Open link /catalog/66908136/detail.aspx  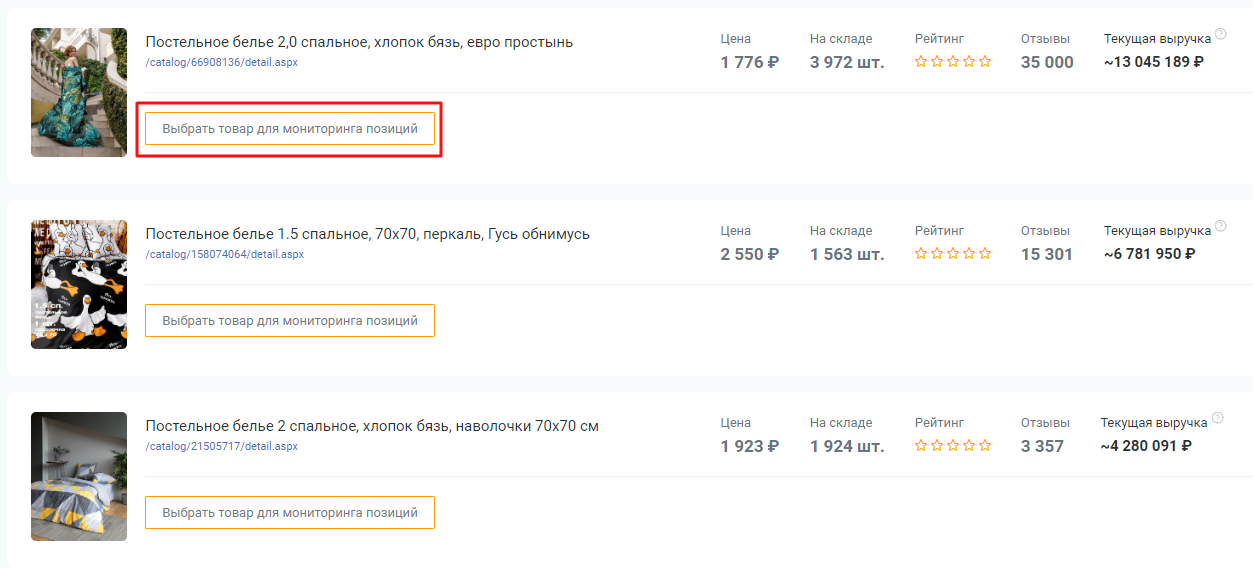click(x=222, y=62)
